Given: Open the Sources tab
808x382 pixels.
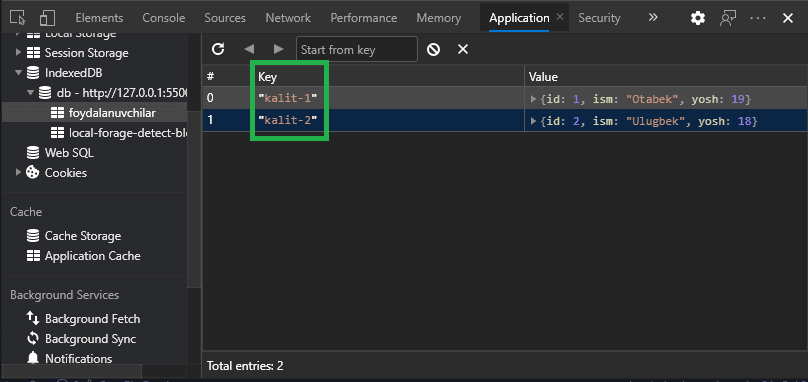Looking at the screenshot, I should pos(225,18).
